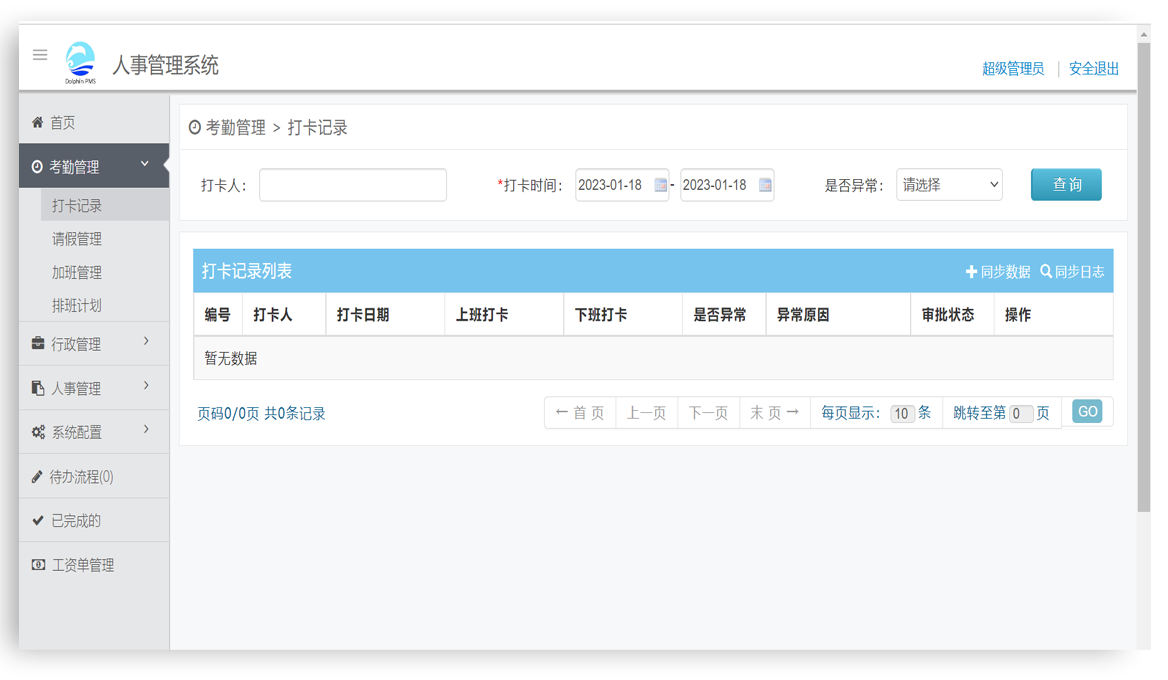
Task: Click the GO page jump button
Action: (1087, 411)
